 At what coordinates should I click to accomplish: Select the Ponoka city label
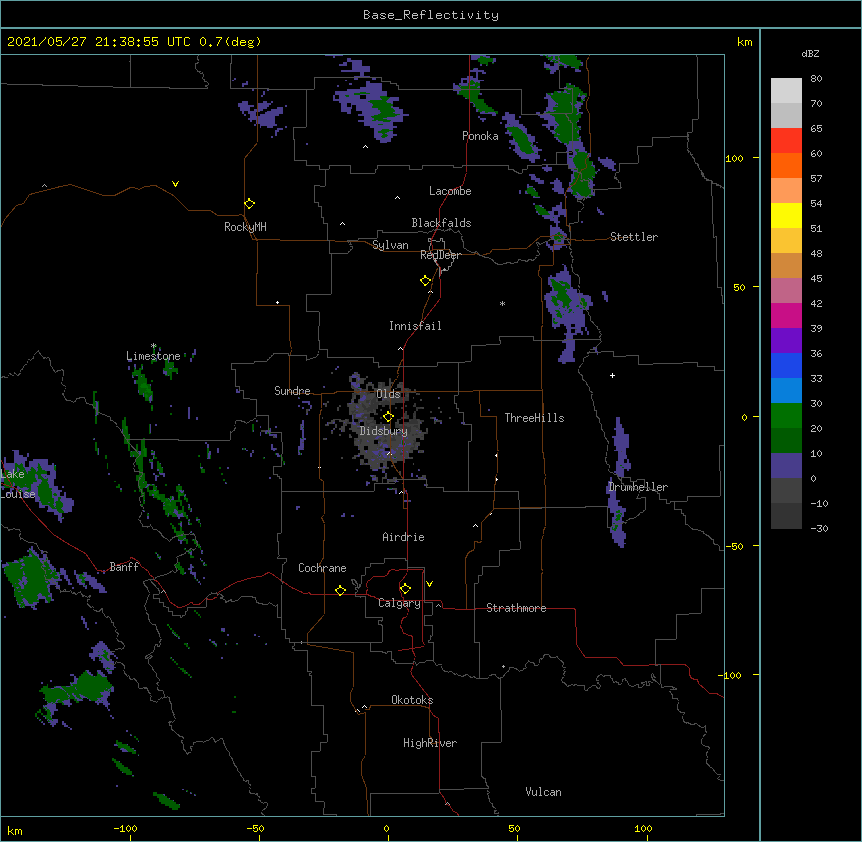(x=480, y=136)
